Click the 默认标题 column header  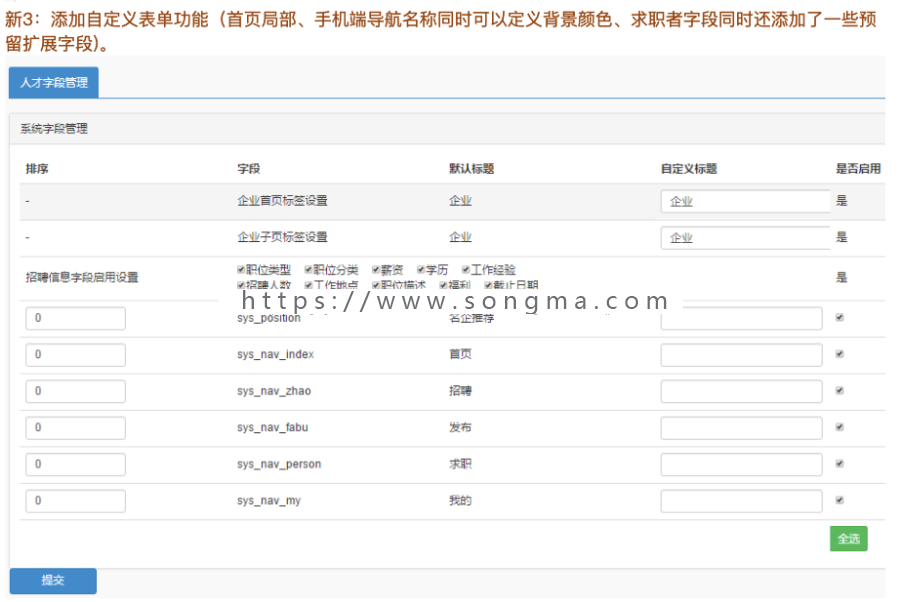click(x=471, y=169)
